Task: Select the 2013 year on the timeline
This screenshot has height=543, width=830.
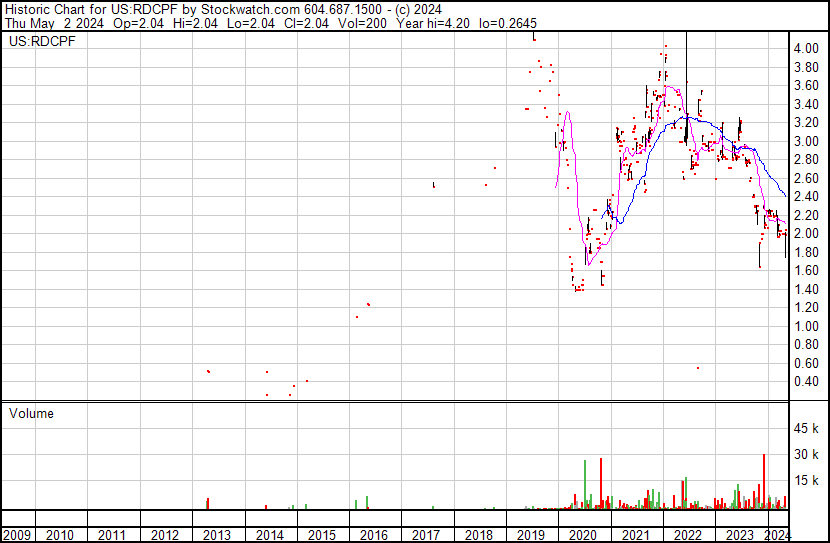Action: (x=217, y=535)
